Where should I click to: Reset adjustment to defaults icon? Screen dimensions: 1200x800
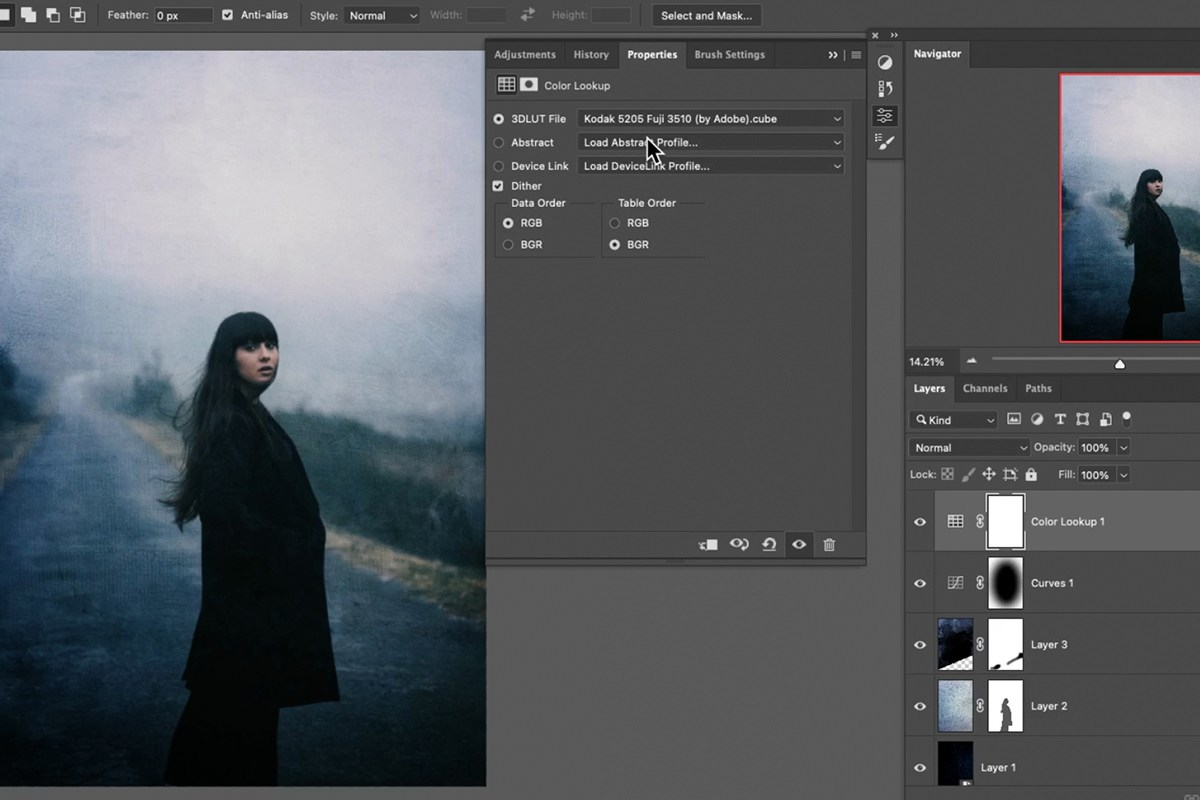click(769, 545)
